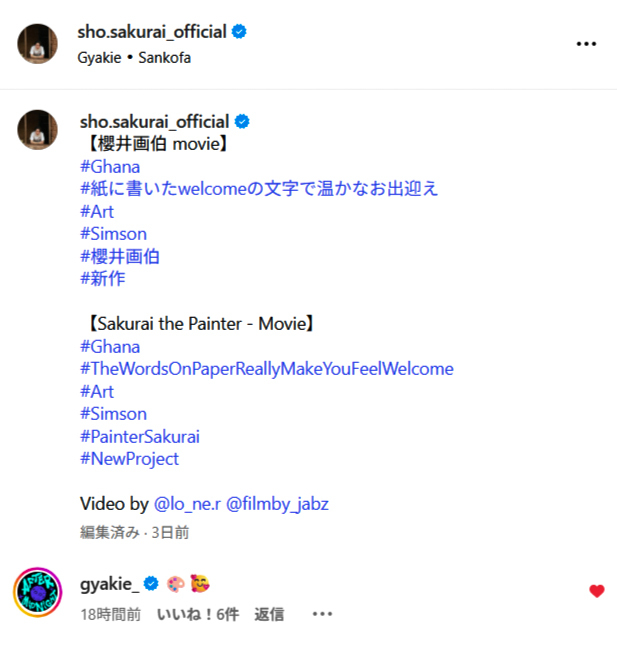Viewport: 617px width, 648px height.
Task: Visit the @filmby_jabz profile mention
Action: (277, 504)
